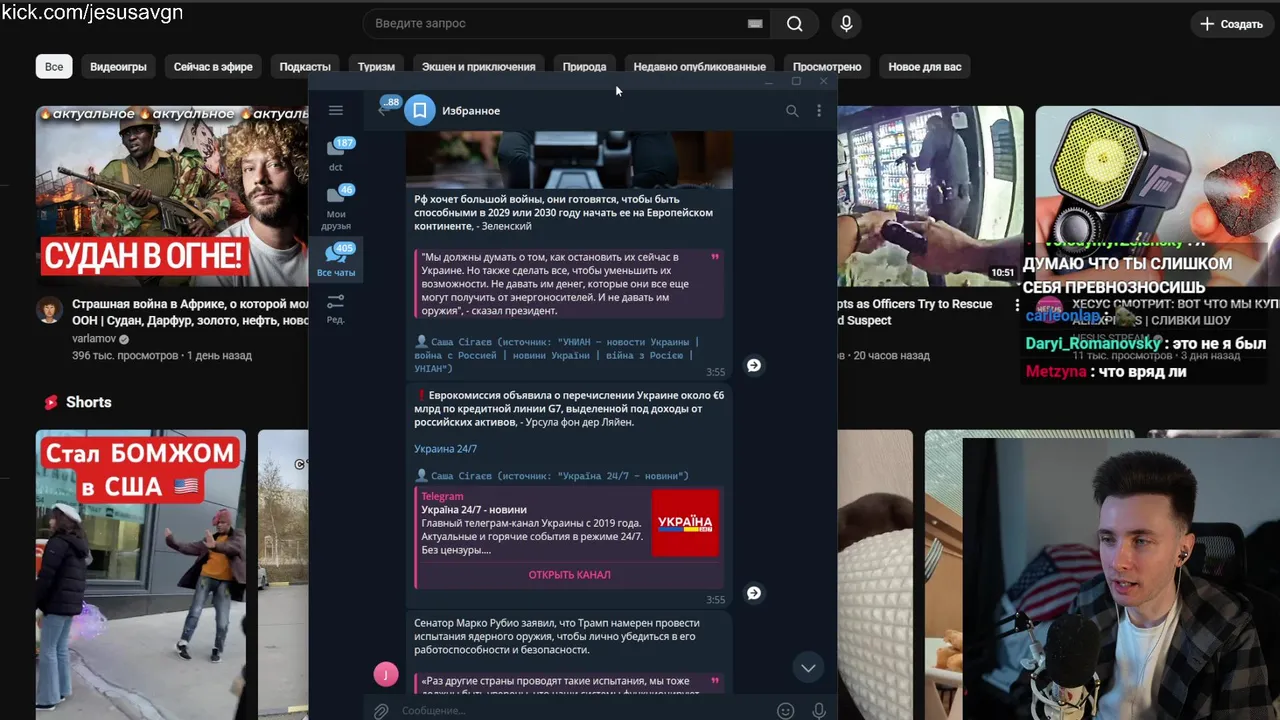This screenshot has height=720, width=1280.
Task: Select the Туризм filter chip
Action: (376, 66)
